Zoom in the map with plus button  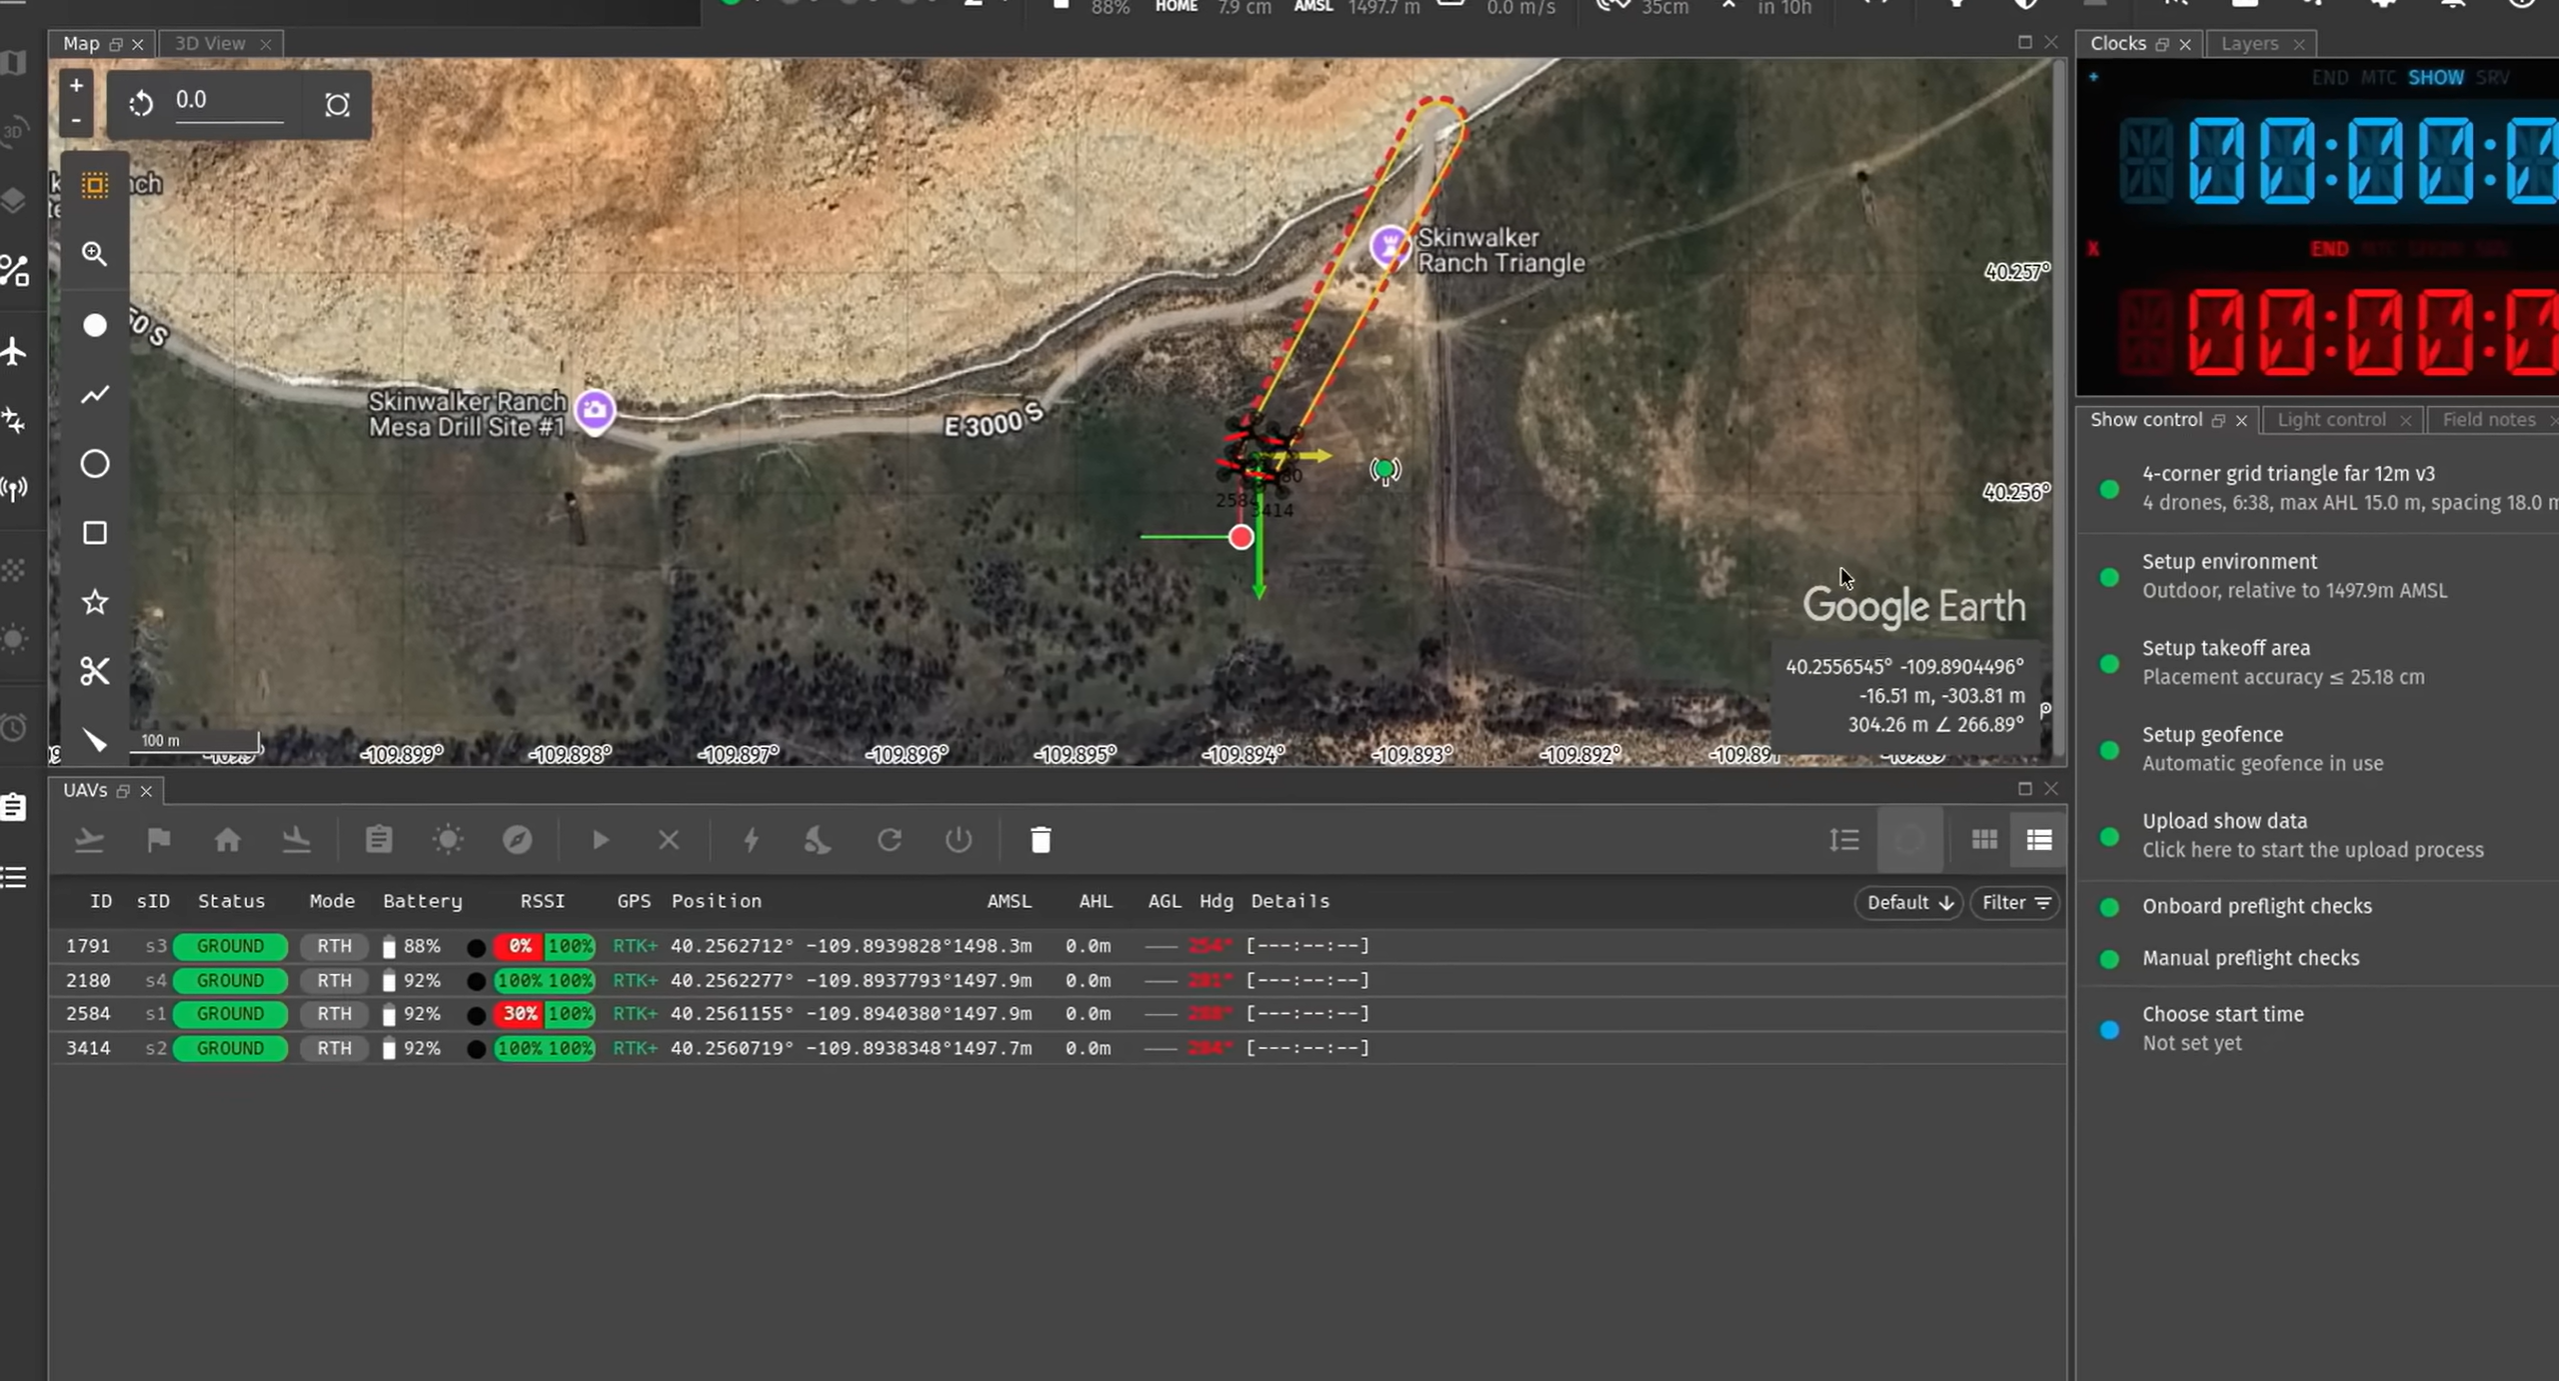[76, 86]
